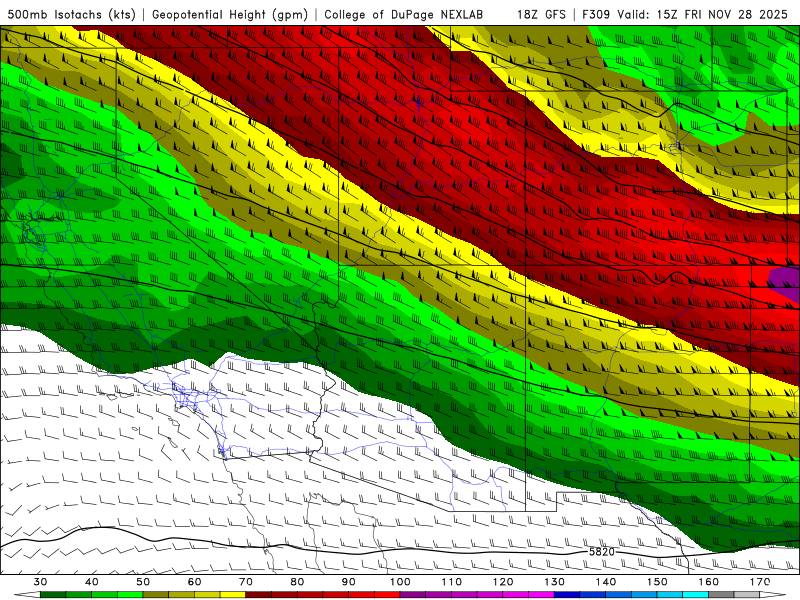800x600 pixels.
Task: Click the legend value 50
Action: click(x=143, y=582)
